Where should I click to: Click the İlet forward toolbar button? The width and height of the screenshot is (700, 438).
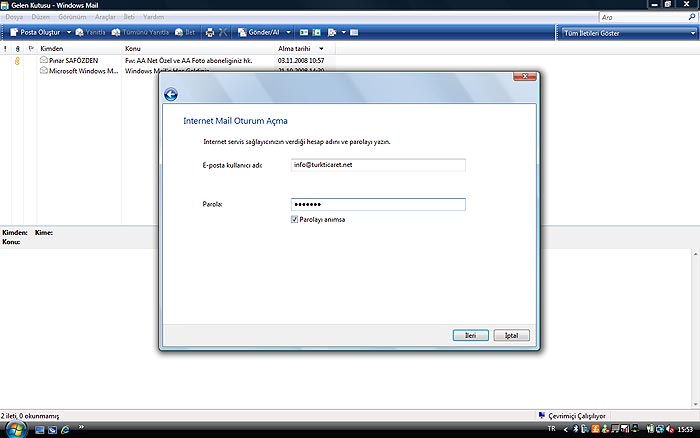[185, 32]
